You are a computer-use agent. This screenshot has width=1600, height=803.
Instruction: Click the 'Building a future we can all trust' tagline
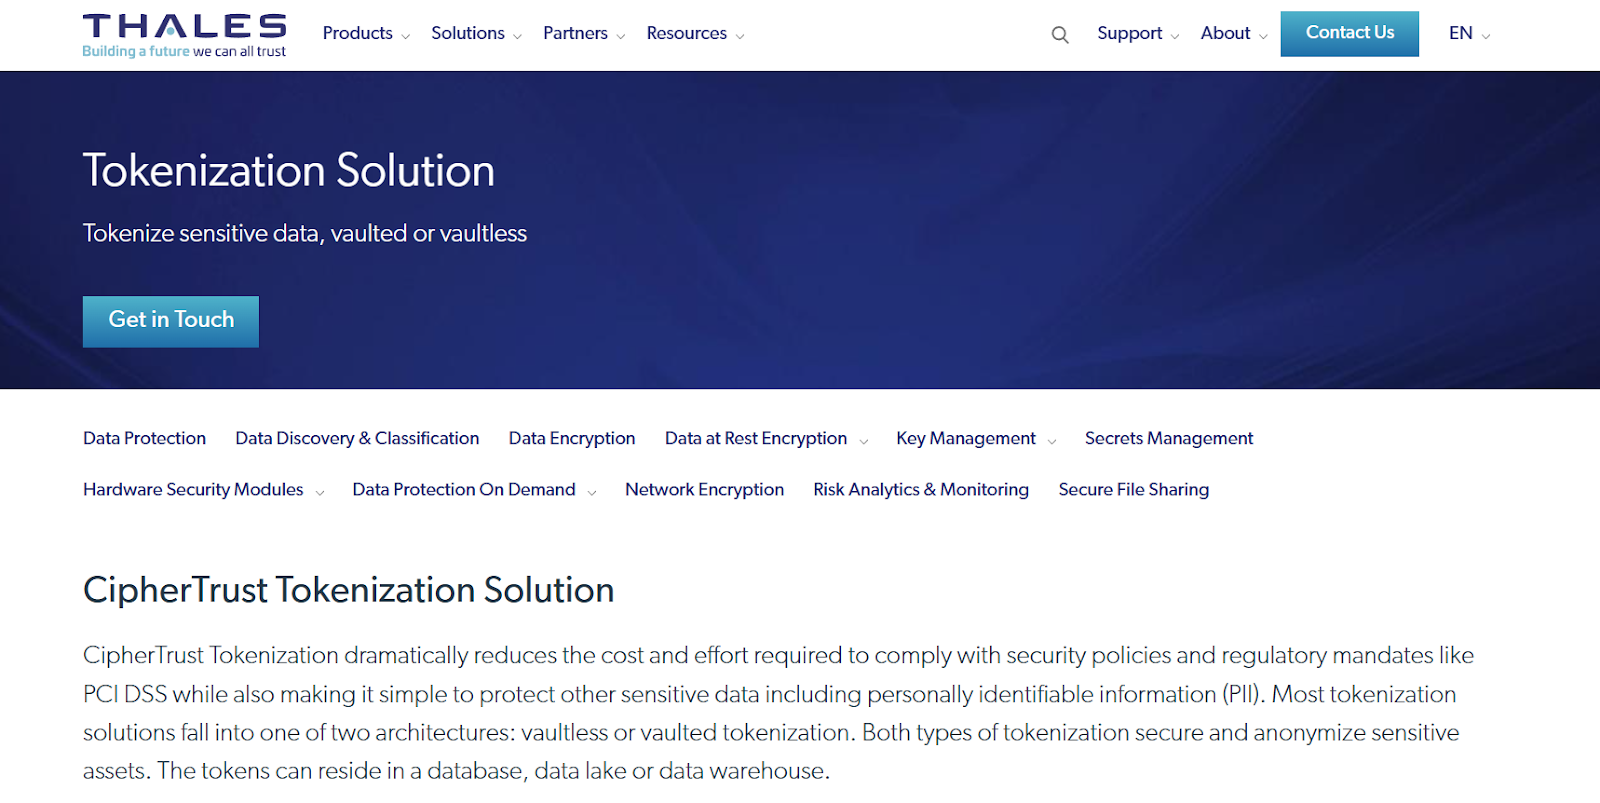pos(184,51)
